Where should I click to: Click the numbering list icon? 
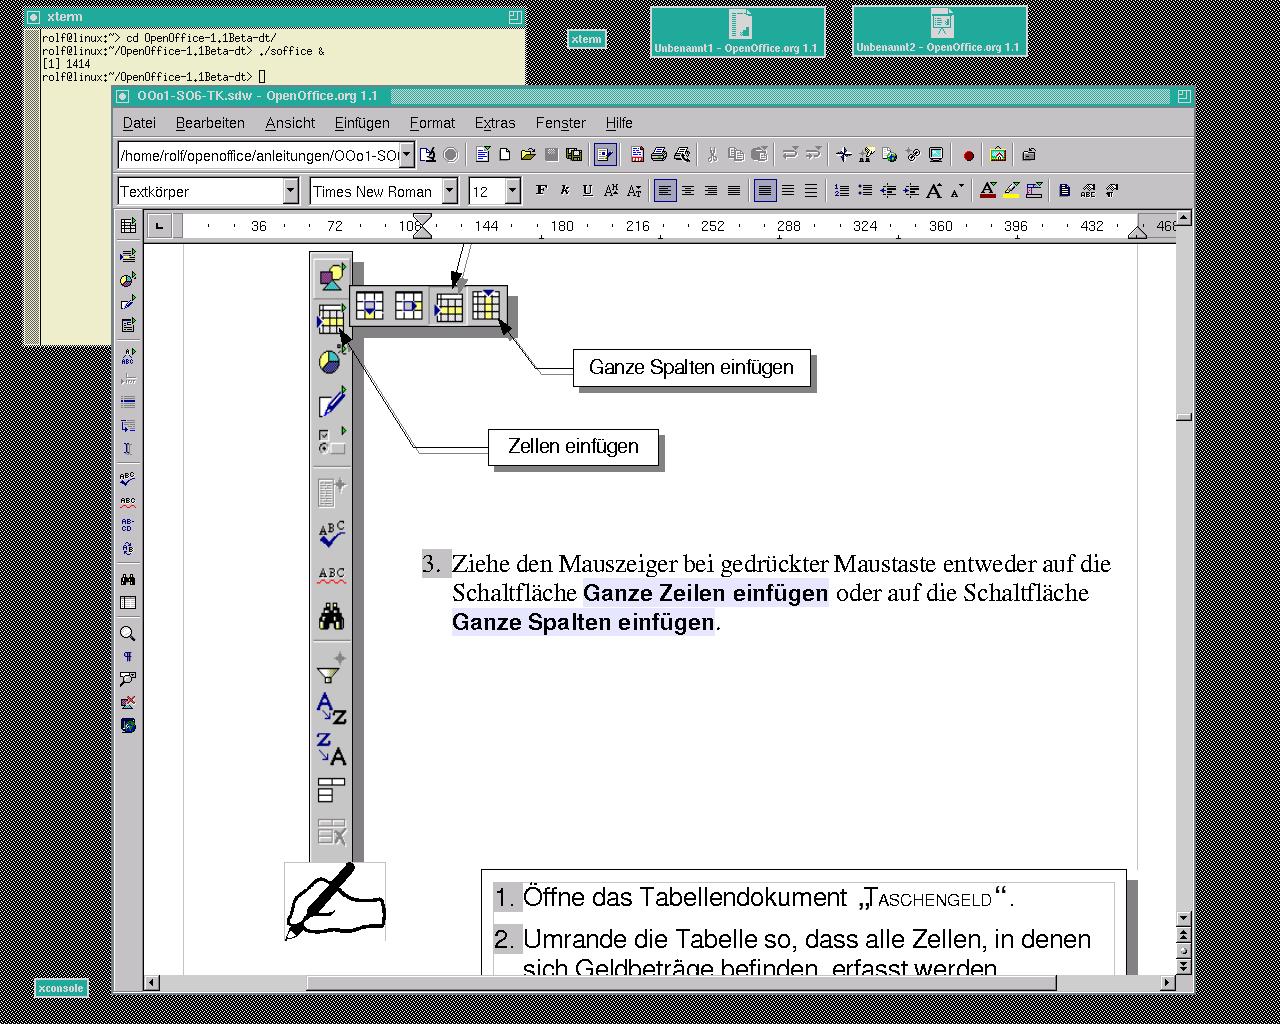(842, 191)
